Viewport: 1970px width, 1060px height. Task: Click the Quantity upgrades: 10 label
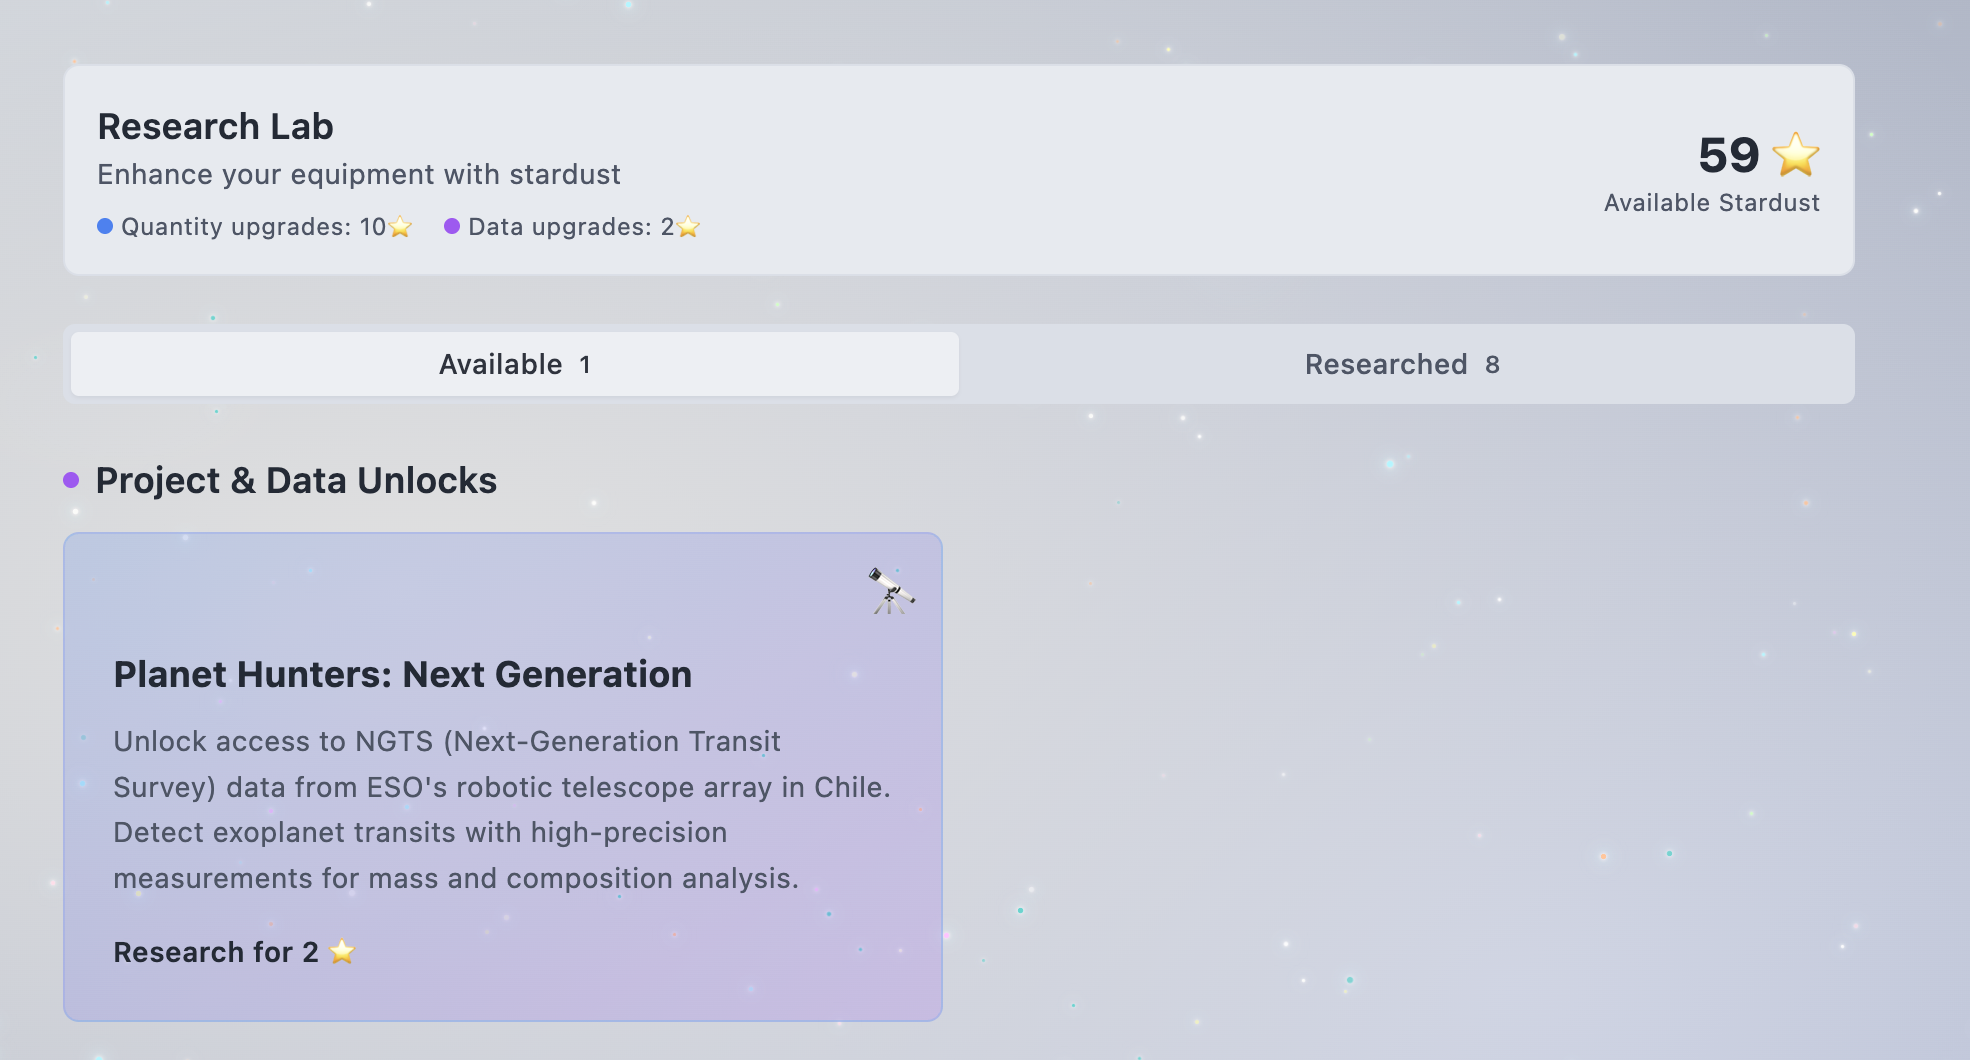pos(253,227)
